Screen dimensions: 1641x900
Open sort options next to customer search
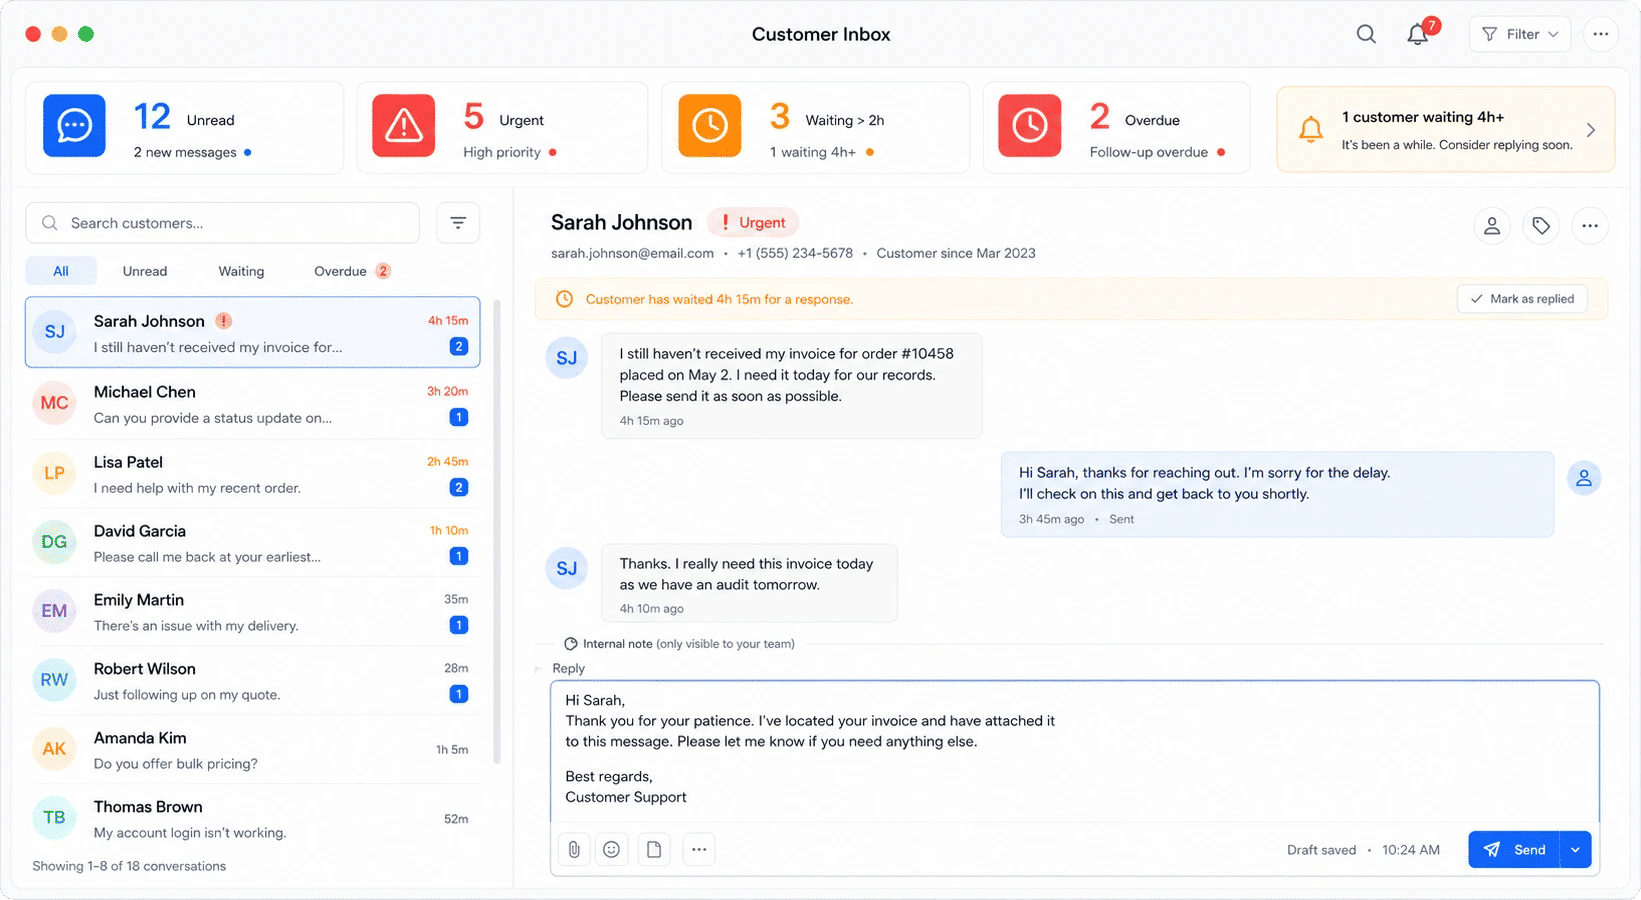(x=458, y=223)
